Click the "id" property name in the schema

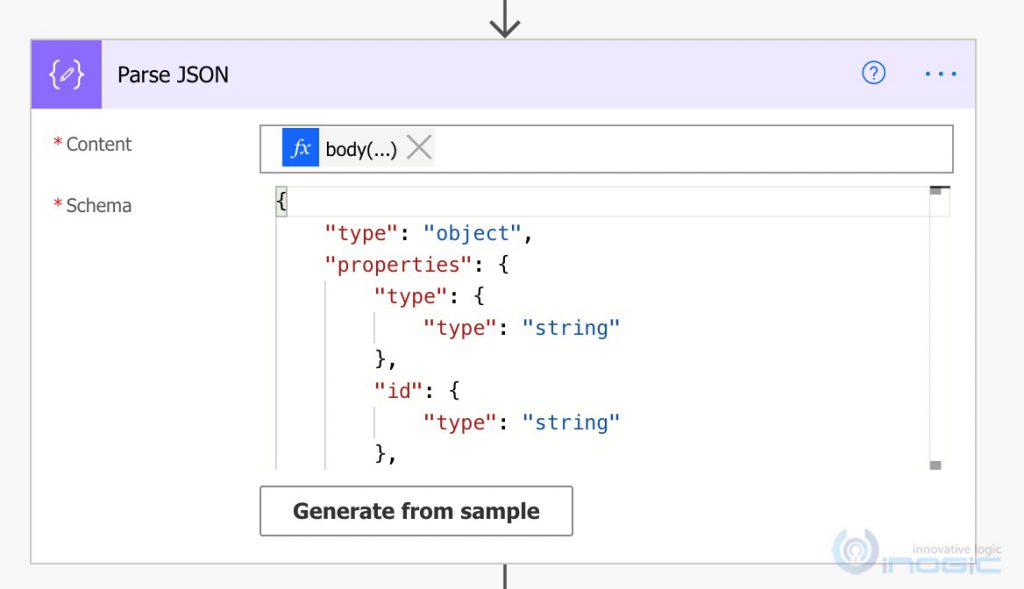click(x=397, y=390)
